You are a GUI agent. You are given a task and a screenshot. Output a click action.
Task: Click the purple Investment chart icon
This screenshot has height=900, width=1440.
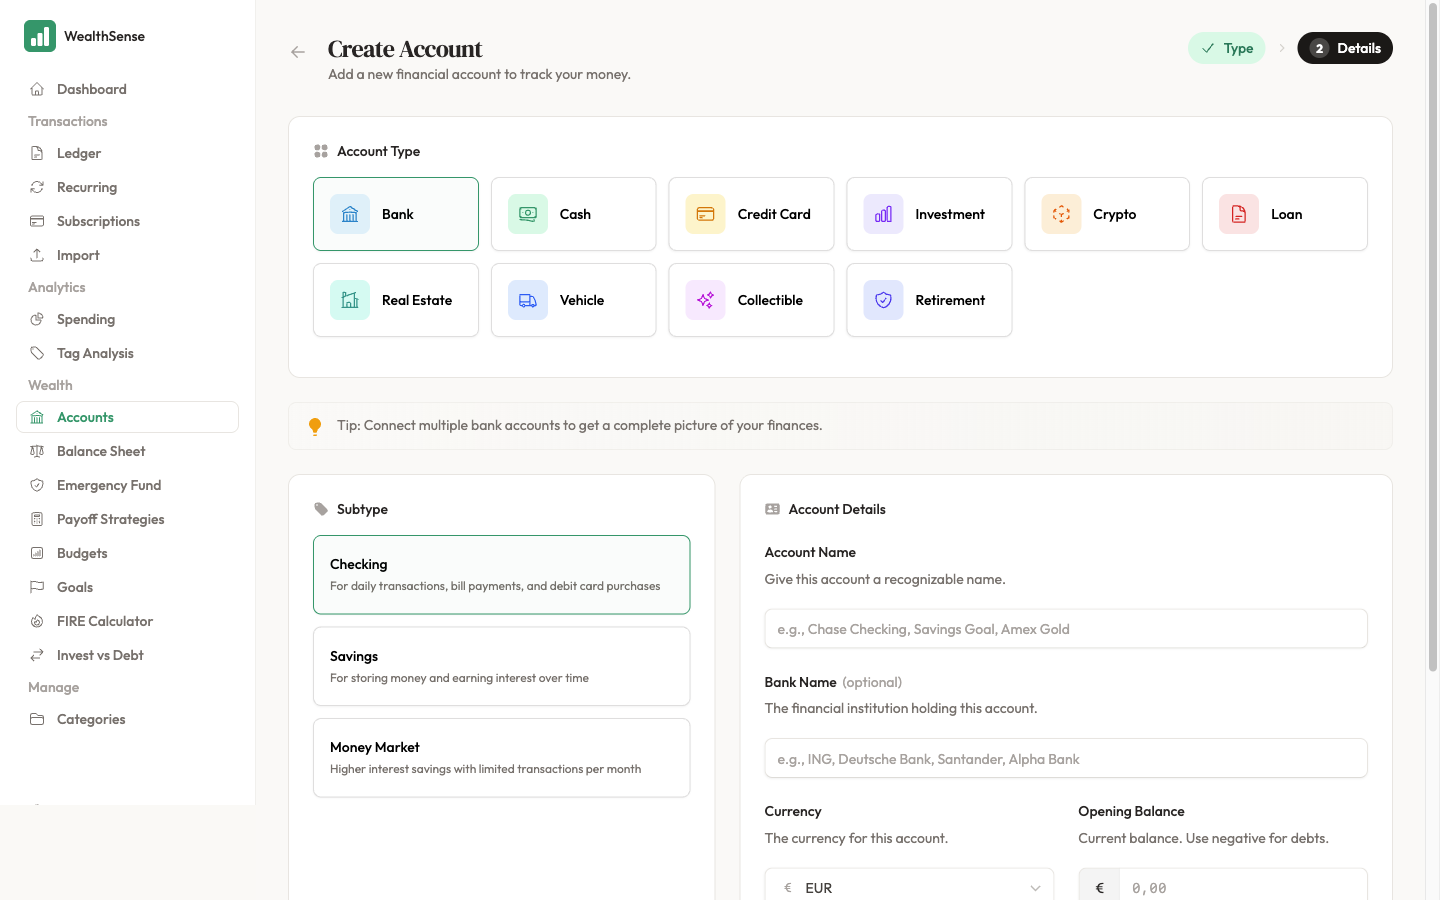coord(883,214)
